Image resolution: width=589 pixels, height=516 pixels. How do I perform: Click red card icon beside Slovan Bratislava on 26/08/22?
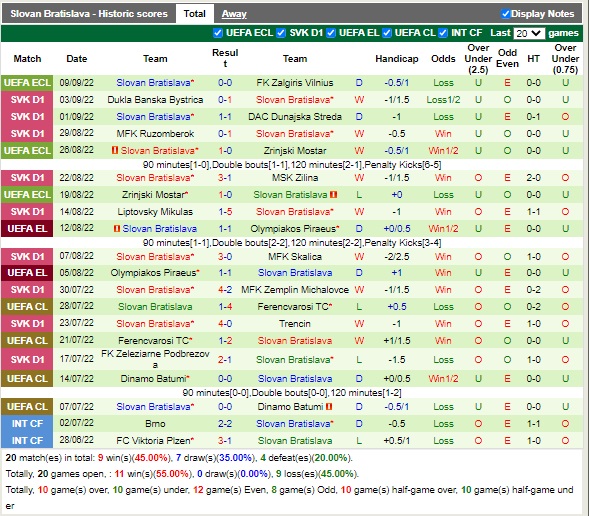[115, 150]
